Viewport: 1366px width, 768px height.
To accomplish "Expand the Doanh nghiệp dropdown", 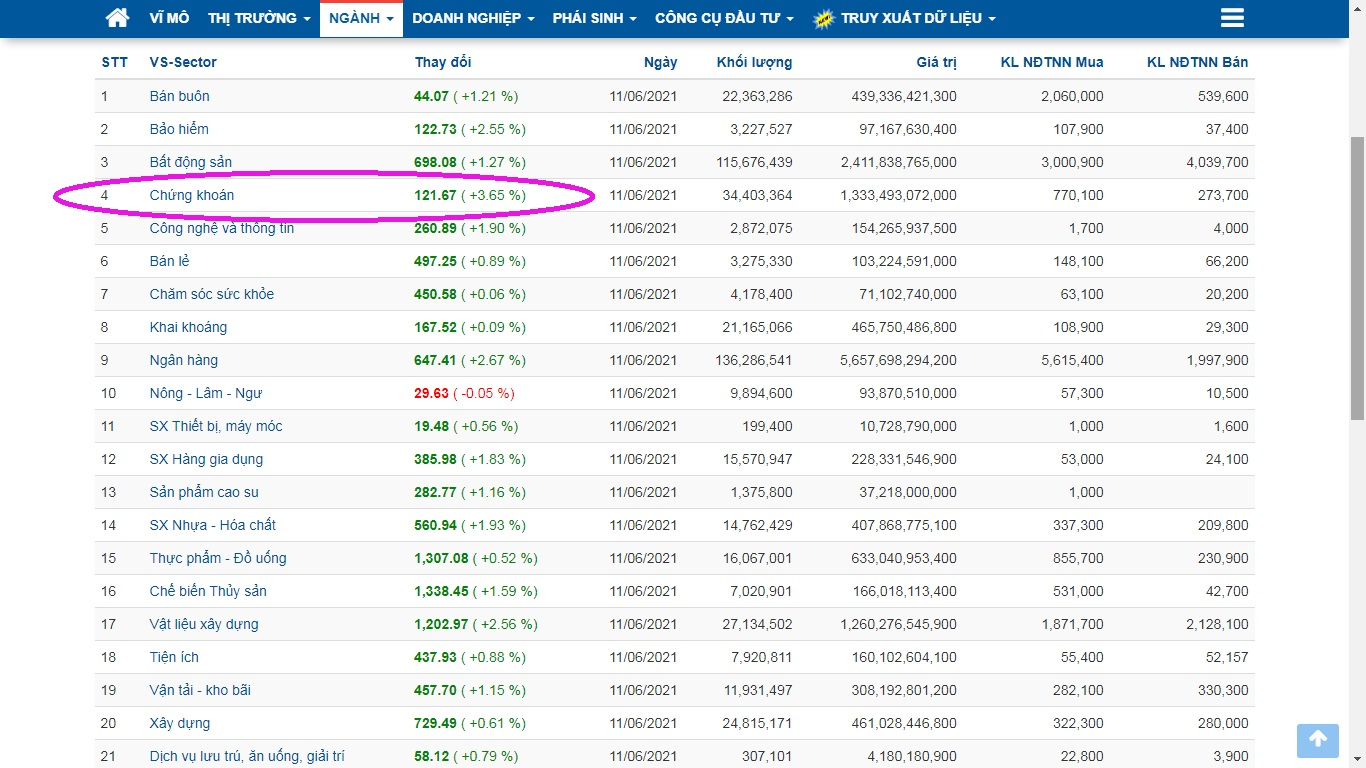I will coord(473,18).
